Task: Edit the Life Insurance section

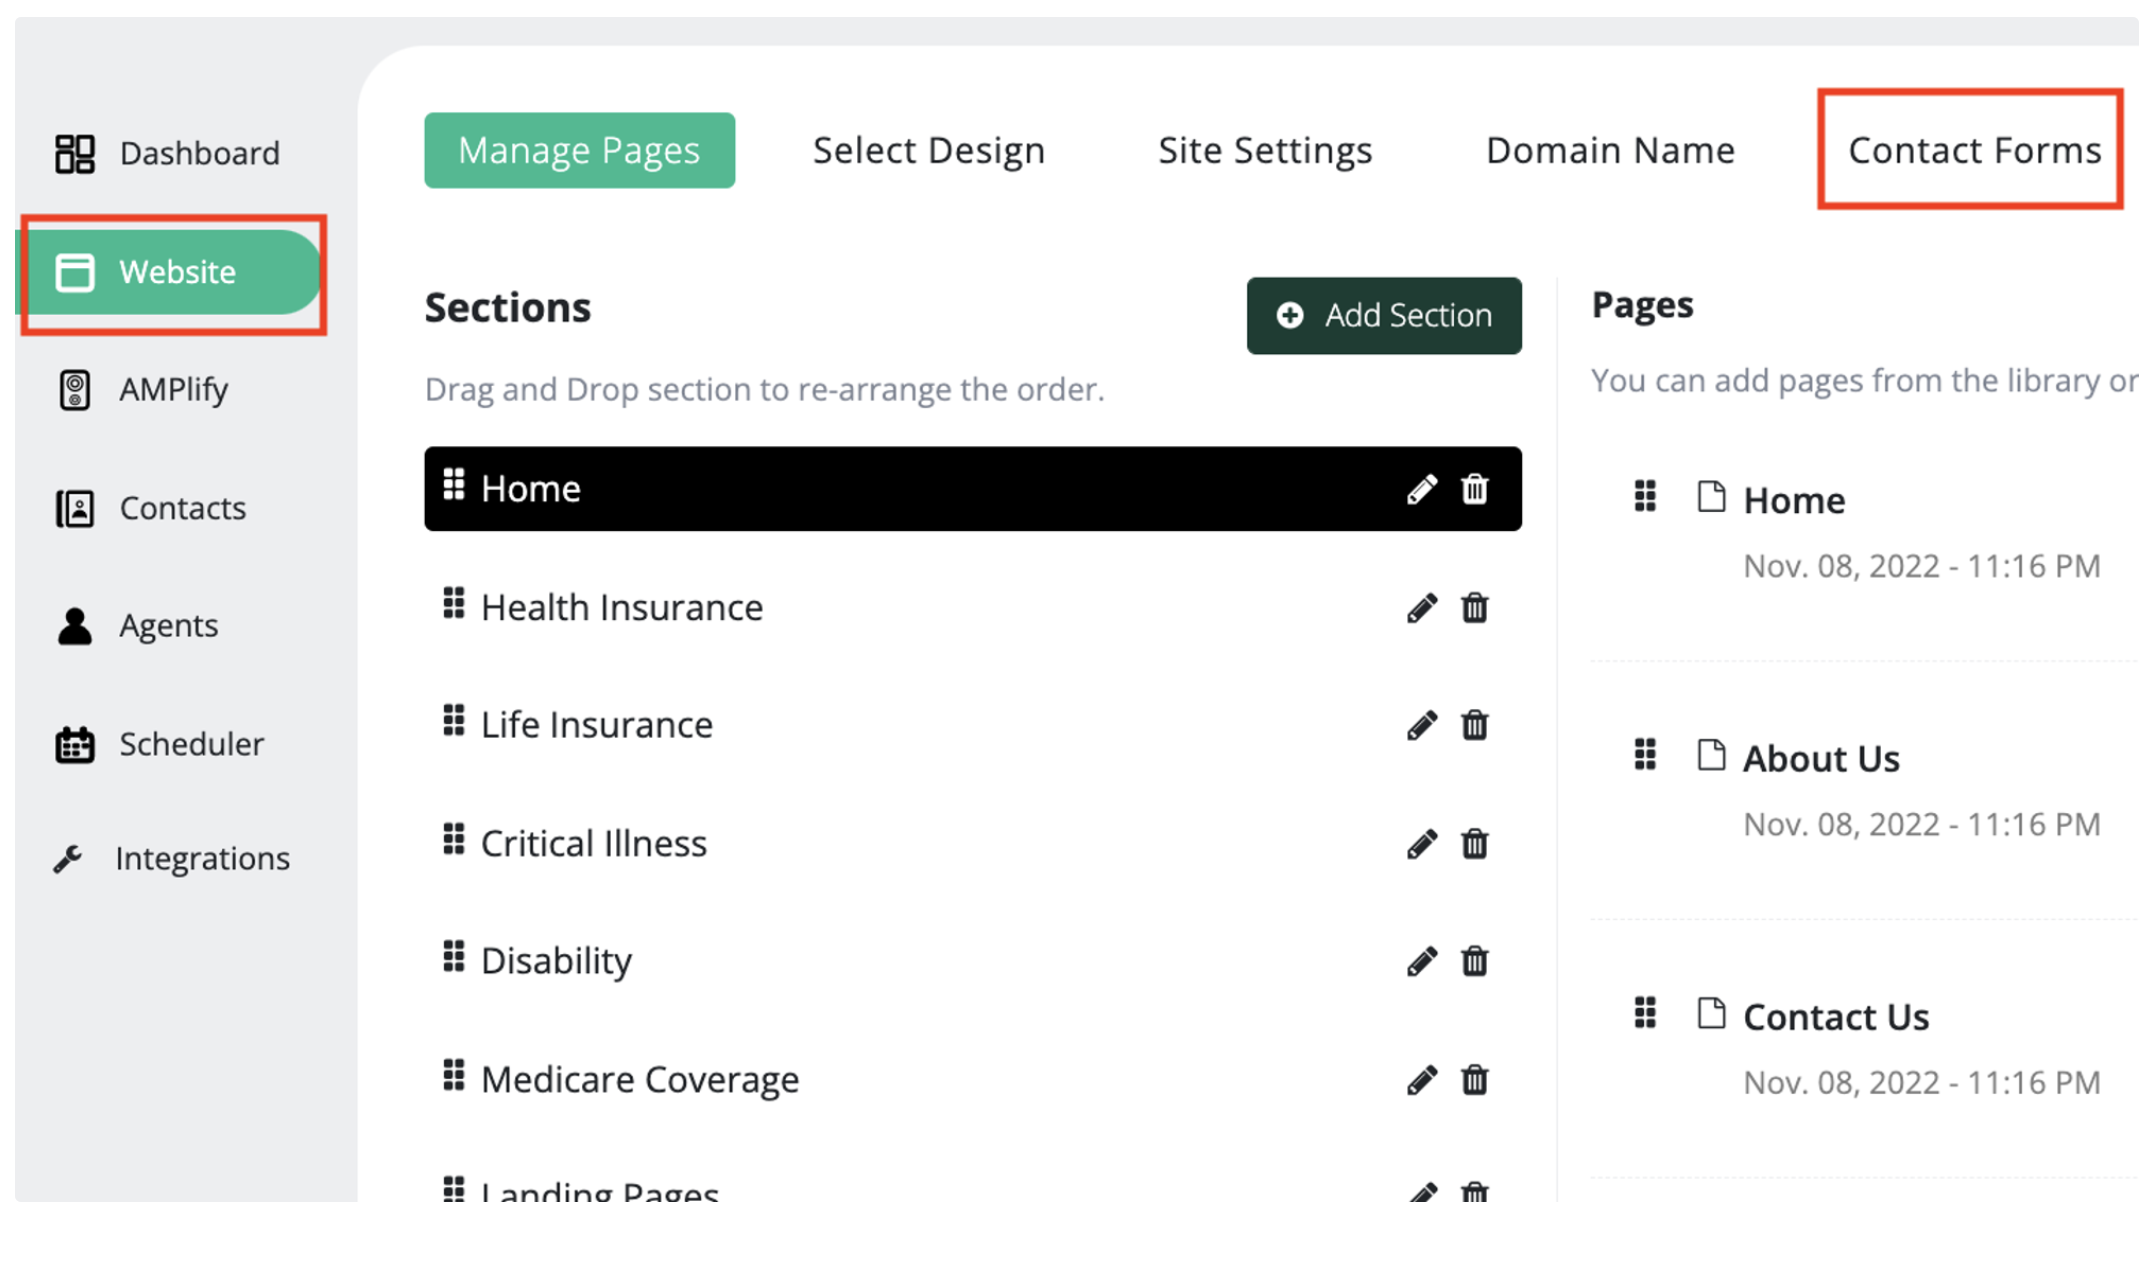Action: 1422,725
